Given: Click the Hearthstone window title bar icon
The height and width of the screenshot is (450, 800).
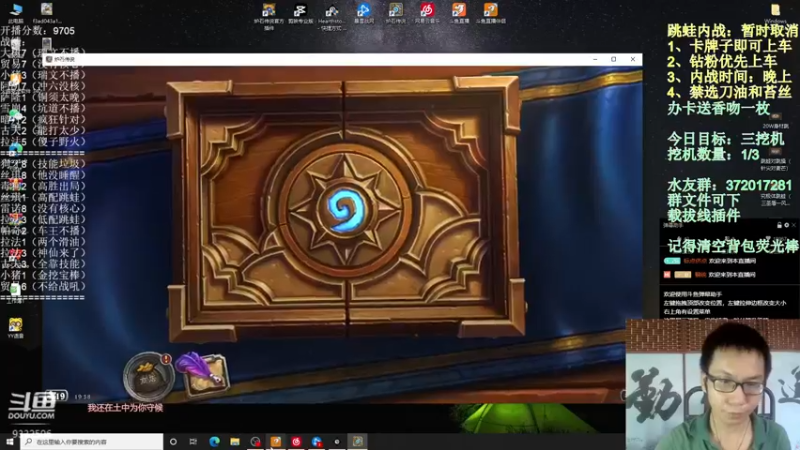Looking at the screenshot, I should click(x=49, y=59).
